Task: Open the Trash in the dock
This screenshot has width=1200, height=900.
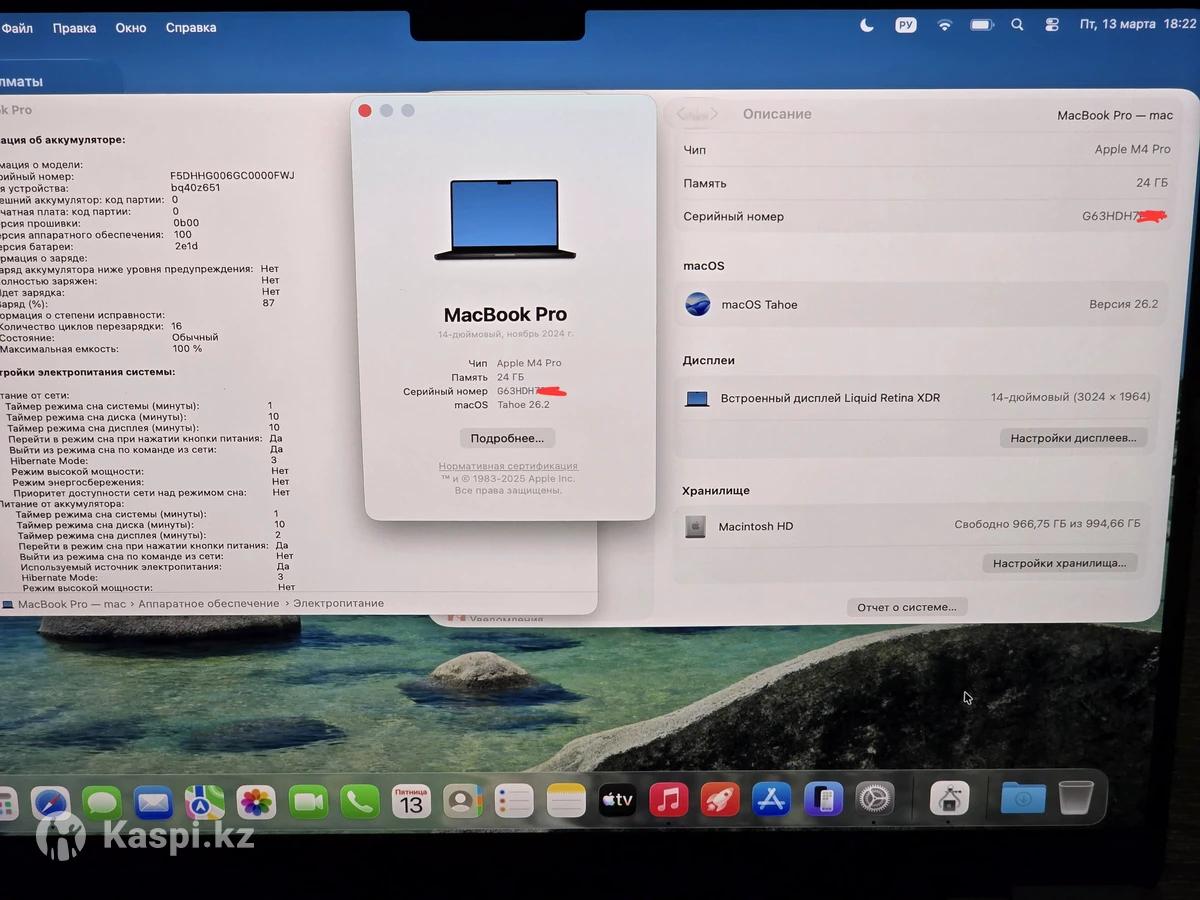Action: pos(1076,797)
